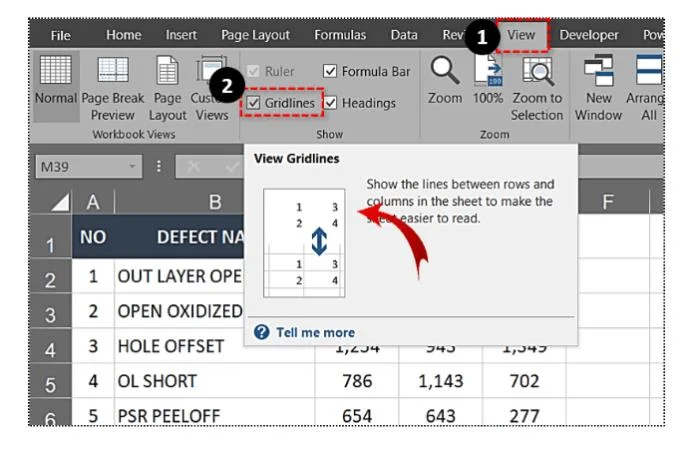Select row 4 header
Viewport: 690px width, 454px height.
[x=50, y=346]
